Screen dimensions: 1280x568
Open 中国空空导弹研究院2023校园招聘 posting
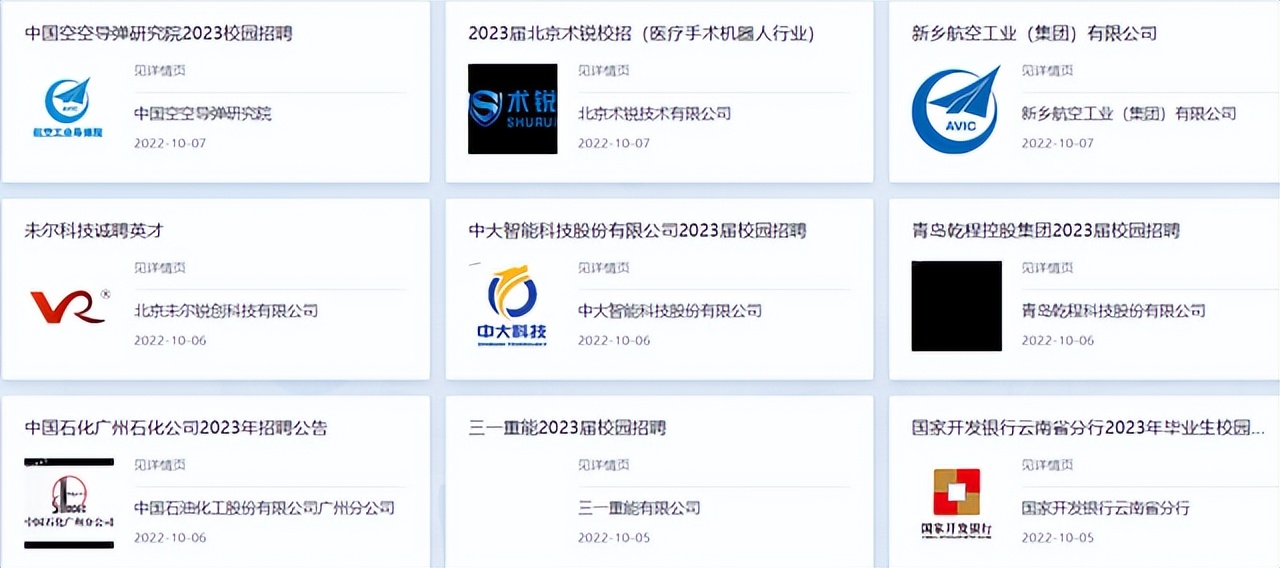pyautogui.click(x=158, y=34)
